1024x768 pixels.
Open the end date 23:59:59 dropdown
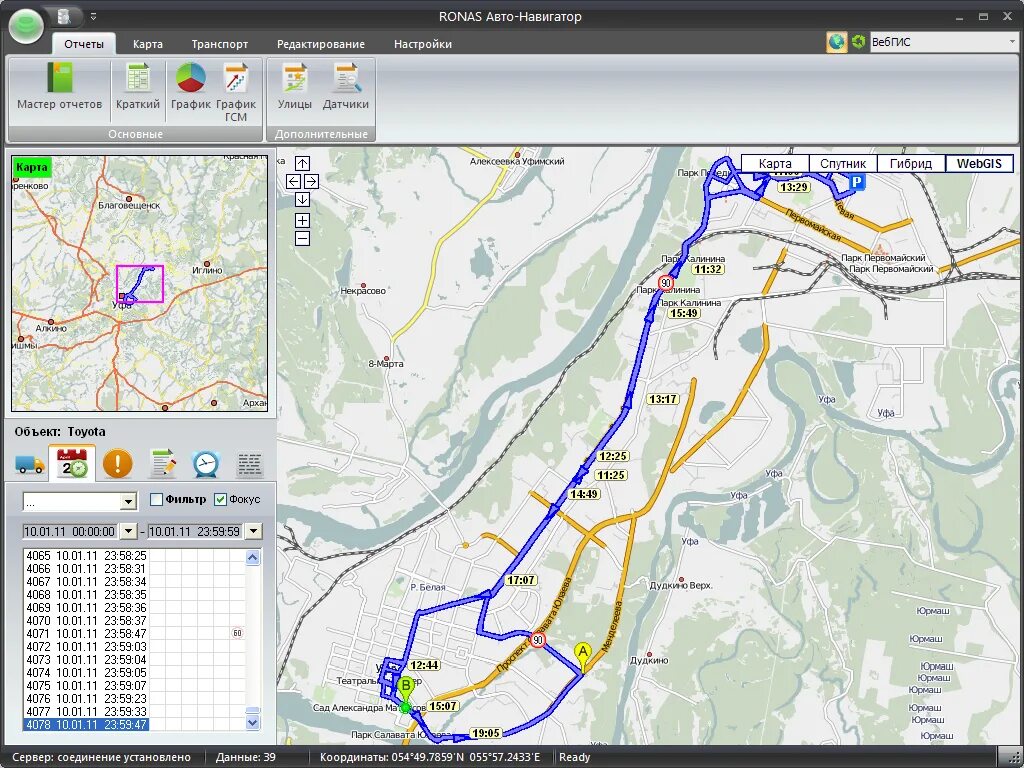coord(253,531)
